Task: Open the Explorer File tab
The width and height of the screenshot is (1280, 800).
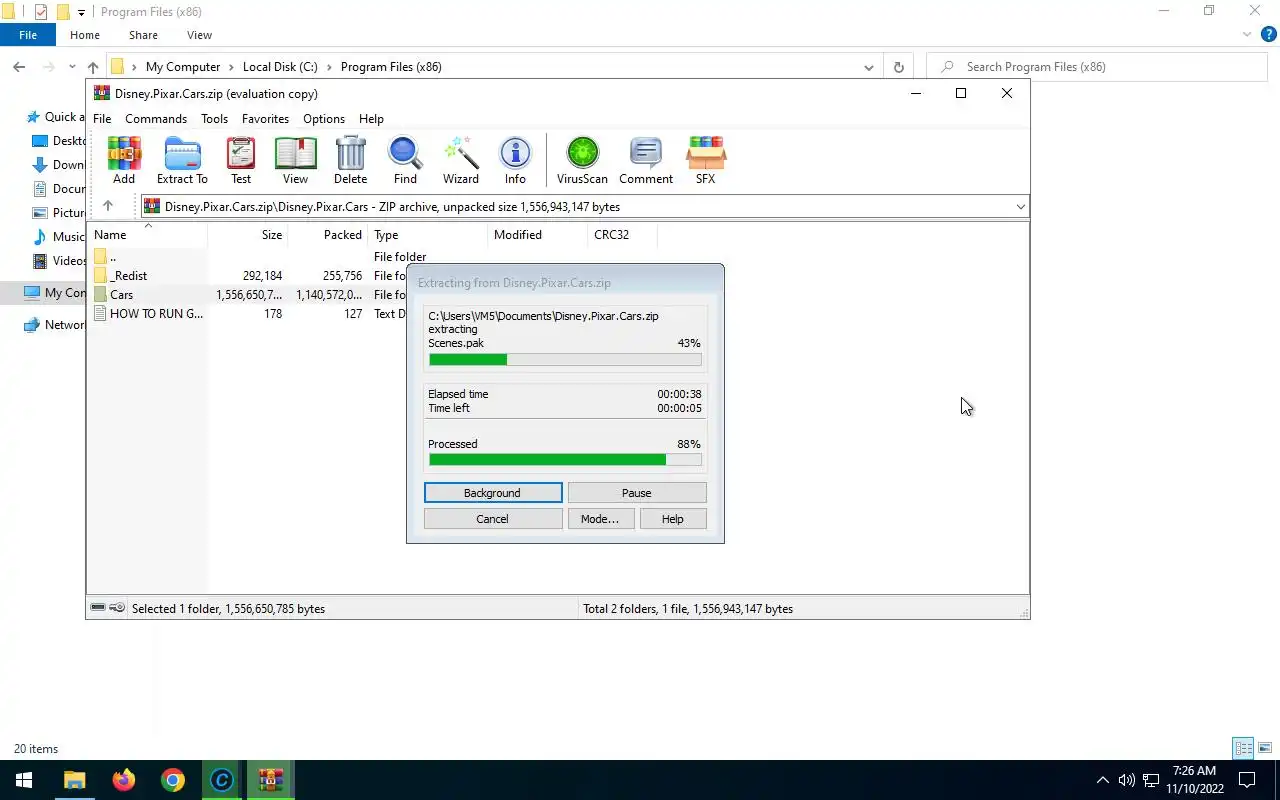Action: 28,35
